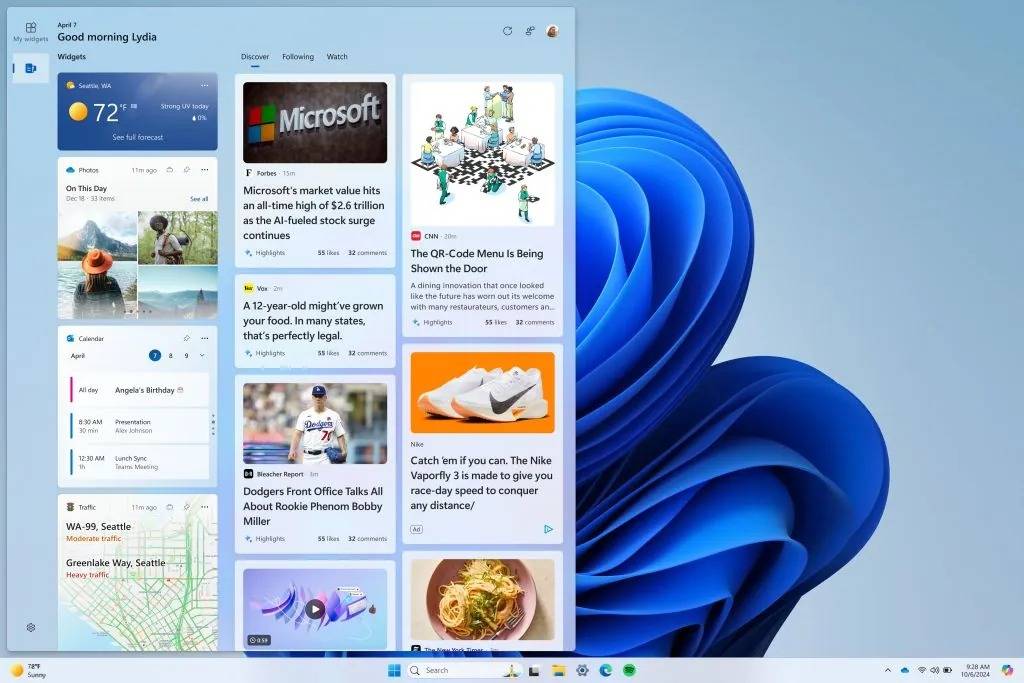Screen dimensions: 1024x683
Task: Open the people connections icon in header
Action: pos(530,31)
